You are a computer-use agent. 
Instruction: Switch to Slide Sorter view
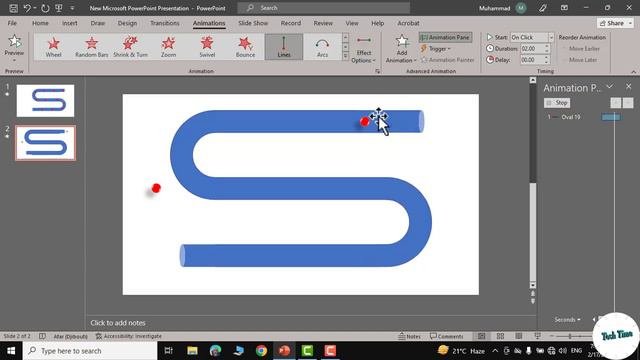(500, 336)
